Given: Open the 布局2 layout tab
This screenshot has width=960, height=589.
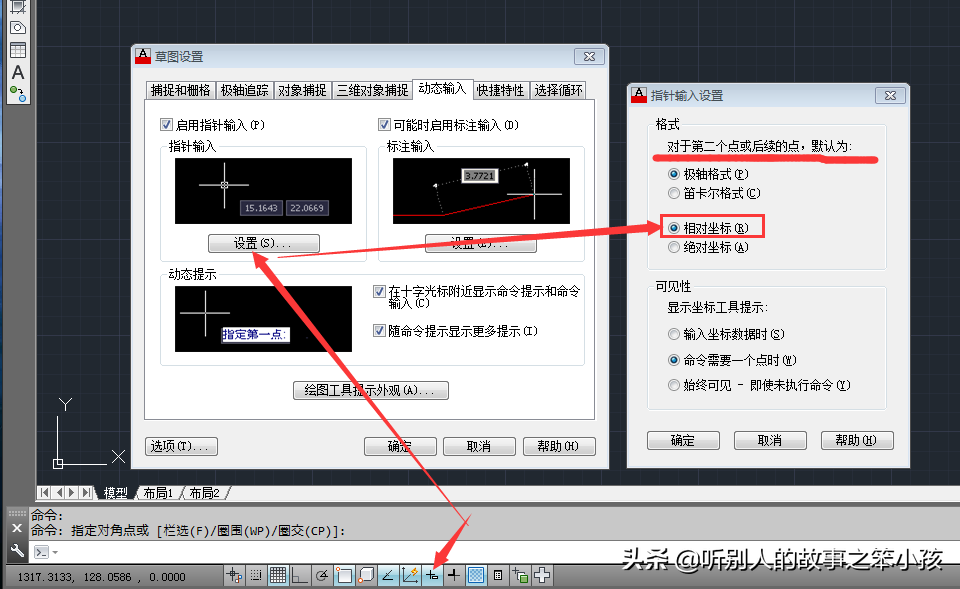Looking at the screenshot, I should tap(204, 493).
